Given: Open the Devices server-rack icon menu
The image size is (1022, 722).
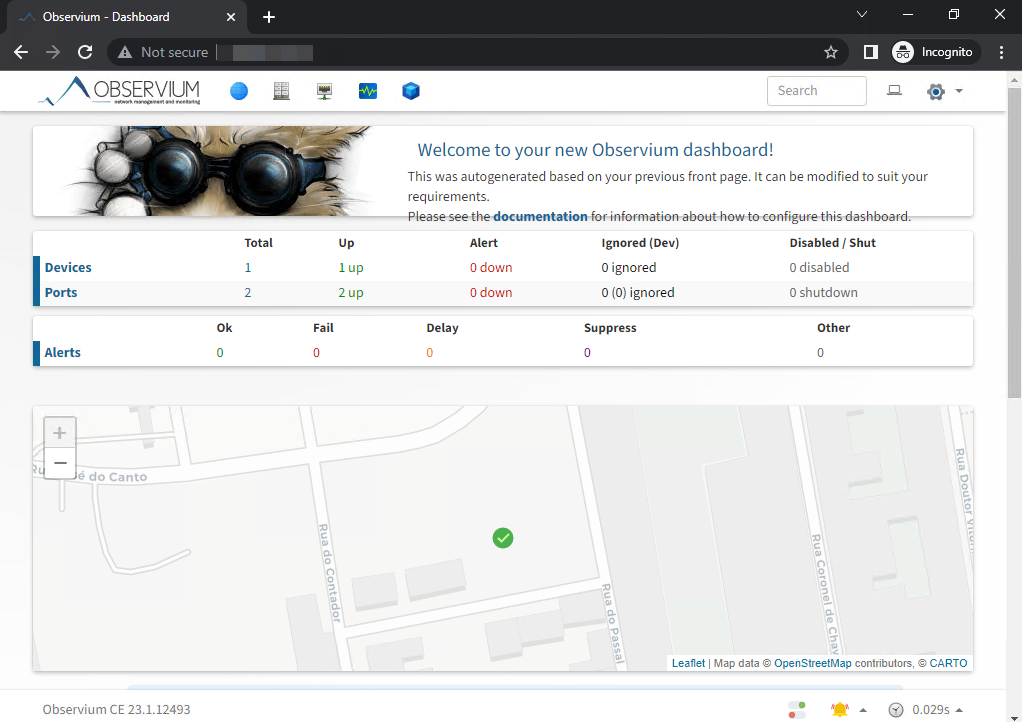Looking at the screenshot, I should [x=281, y=90].
